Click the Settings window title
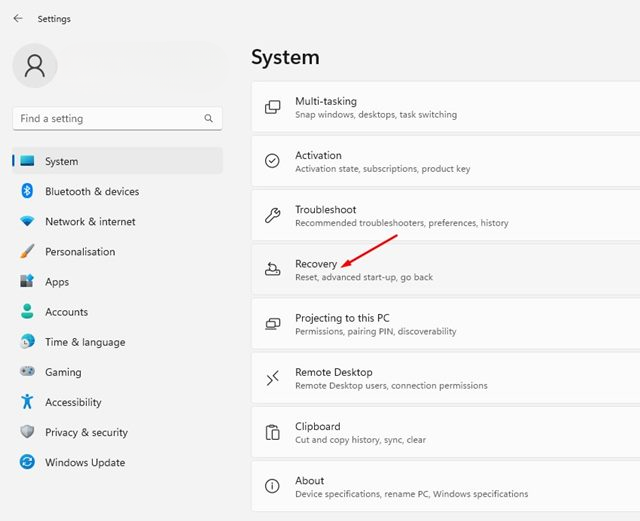Image resolution: width=640 pixels, height=521 pixels. click(54, 19)
